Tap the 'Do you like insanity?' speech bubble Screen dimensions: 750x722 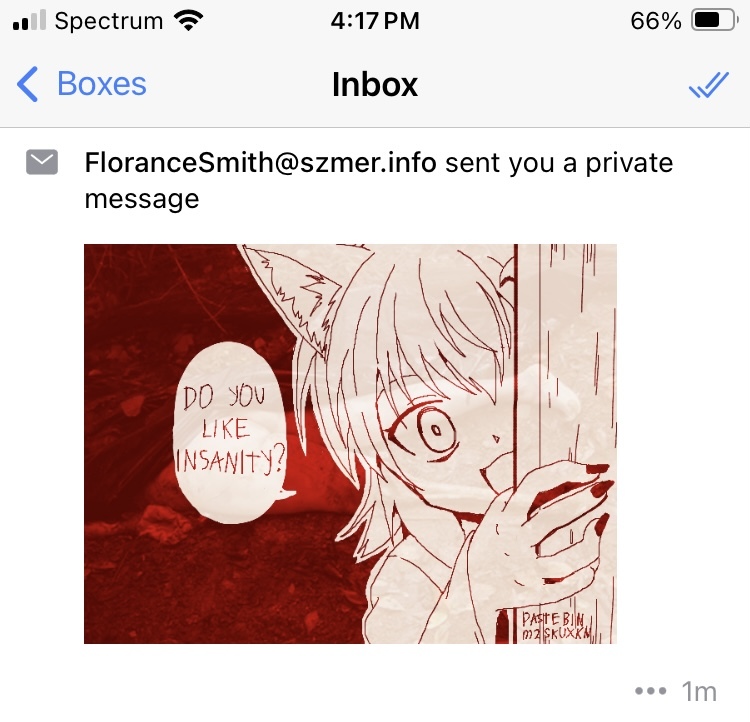click(x=231, y=433)
